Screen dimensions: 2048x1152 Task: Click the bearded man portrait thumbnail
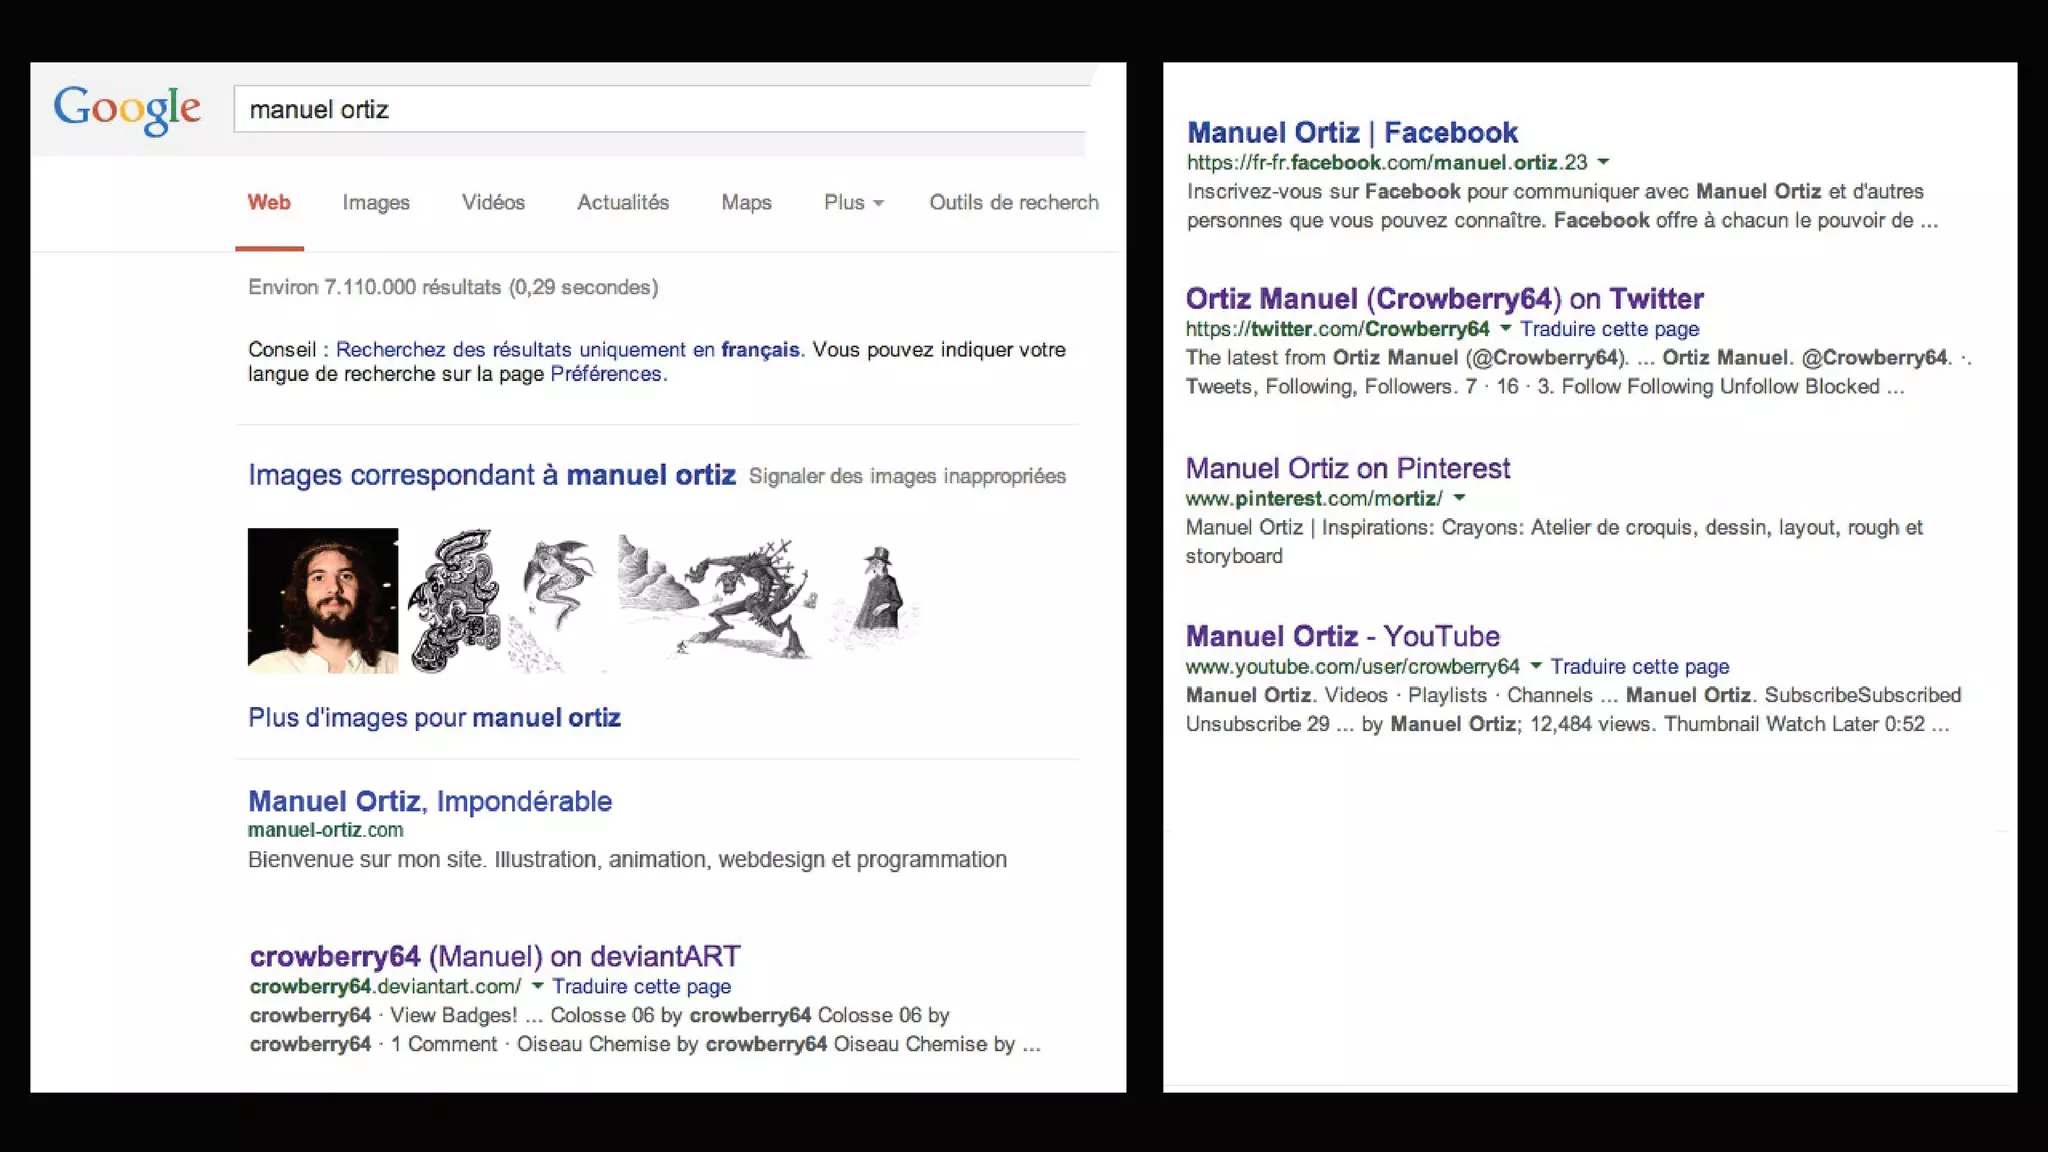pyautogui.click(x=322, y=600)
